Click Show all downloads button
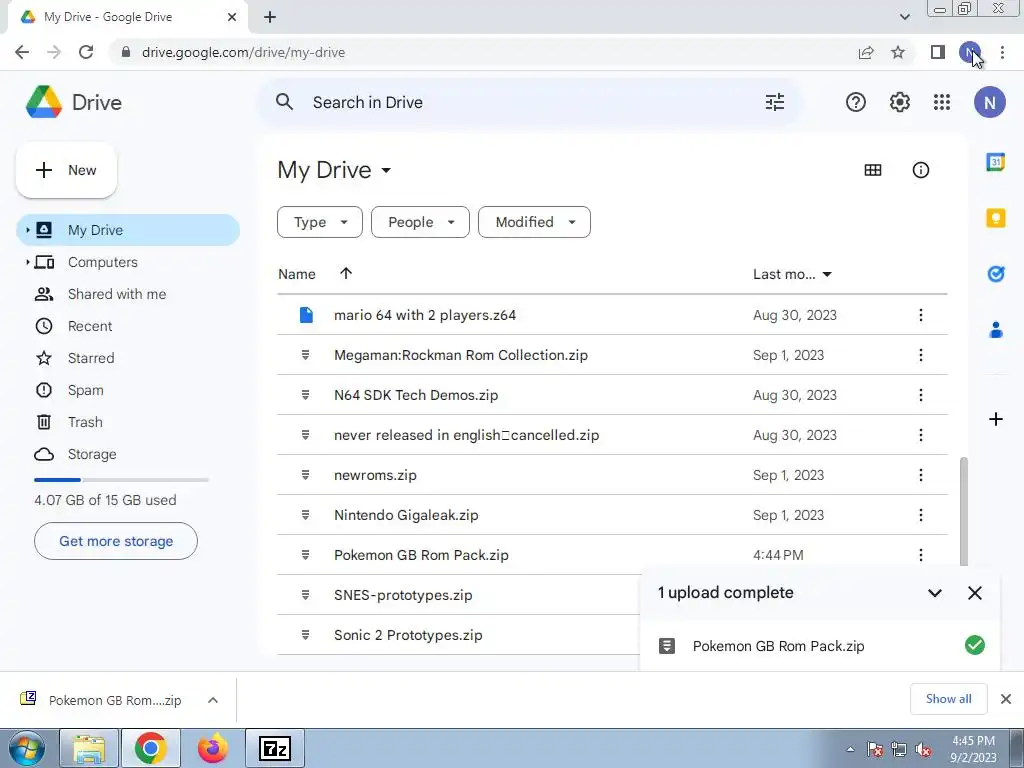This screenshot has height=768, width=1024. tap(948, 699)
